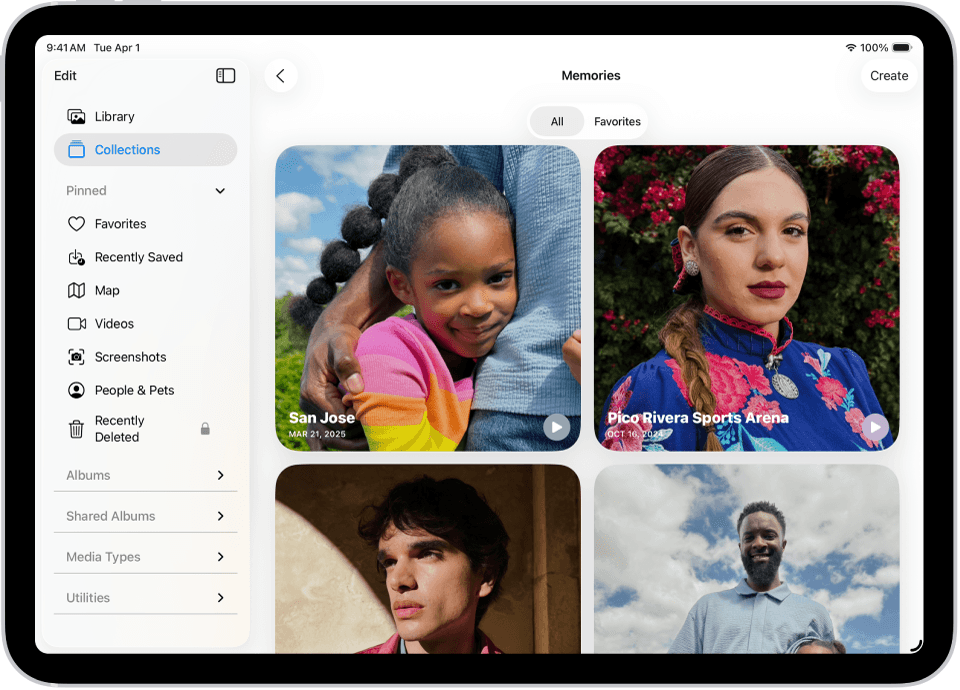The image size is (960, 690).
Task: Click the back arrow button
Action: pos(281,75)
